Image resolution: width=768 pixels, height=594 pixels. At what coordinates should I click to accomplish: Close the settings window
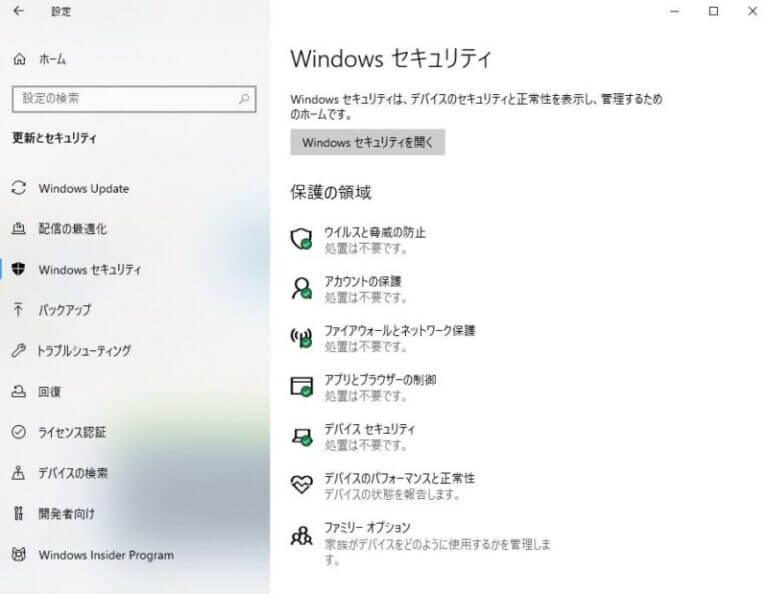(752, 11)
